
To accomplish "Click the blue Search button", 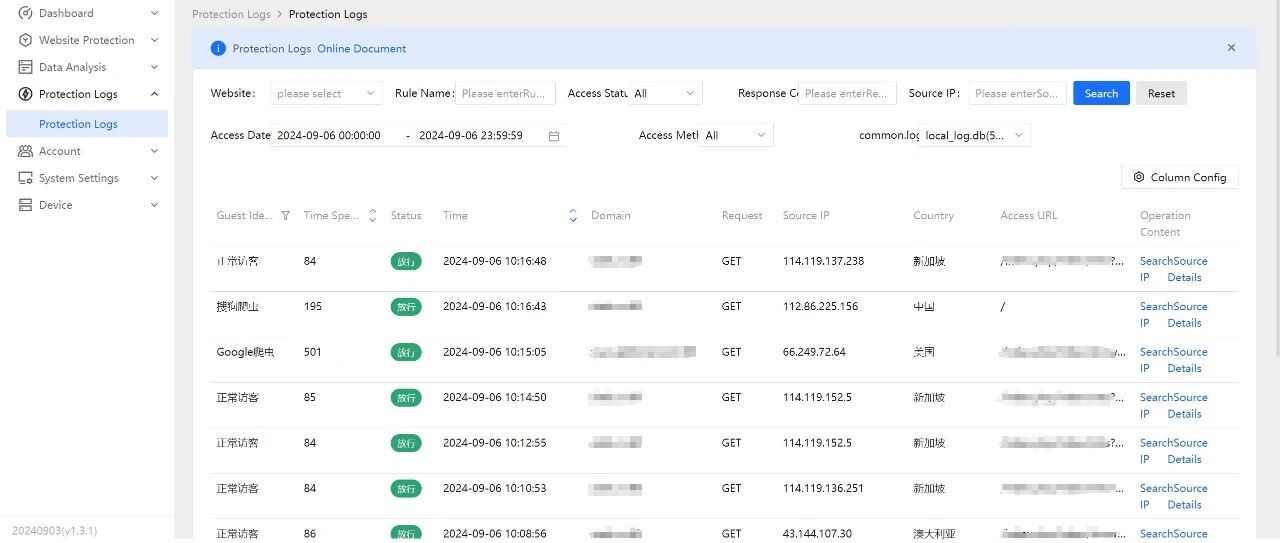I will [1101, 93].
